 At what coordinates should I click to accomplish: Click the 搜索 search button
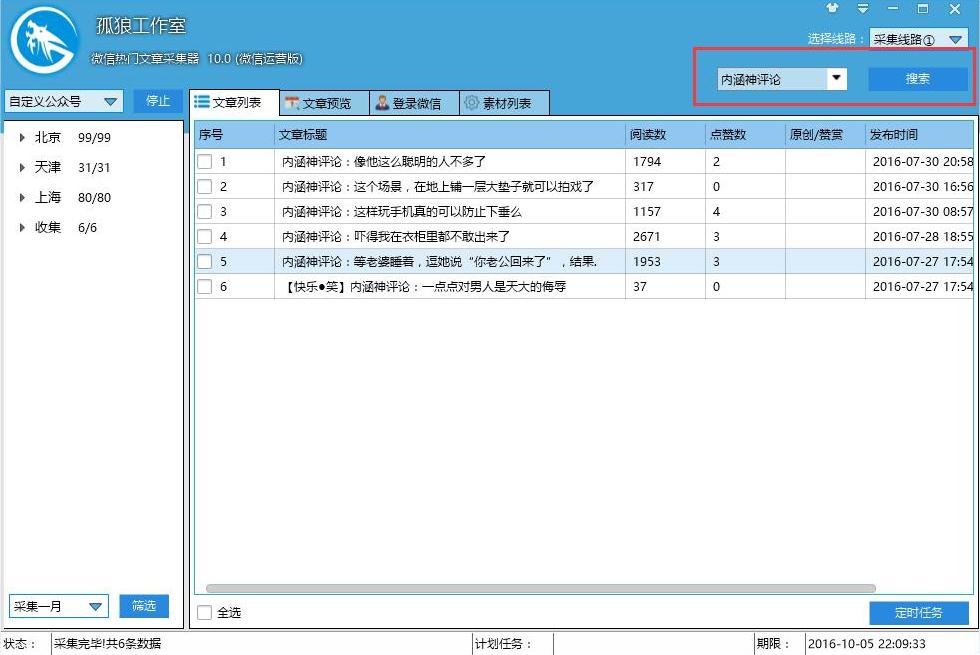(918, 79)
